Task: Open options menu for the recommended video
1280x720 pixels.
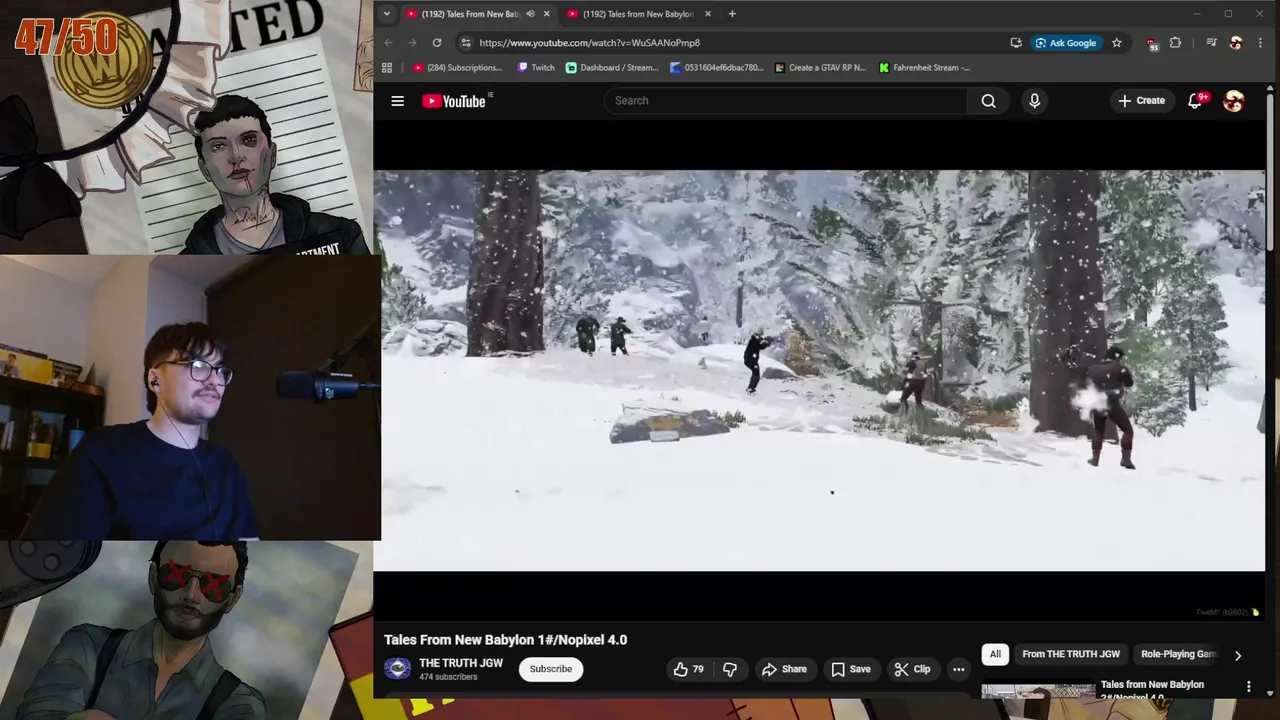Action: tap(1248, 687)
